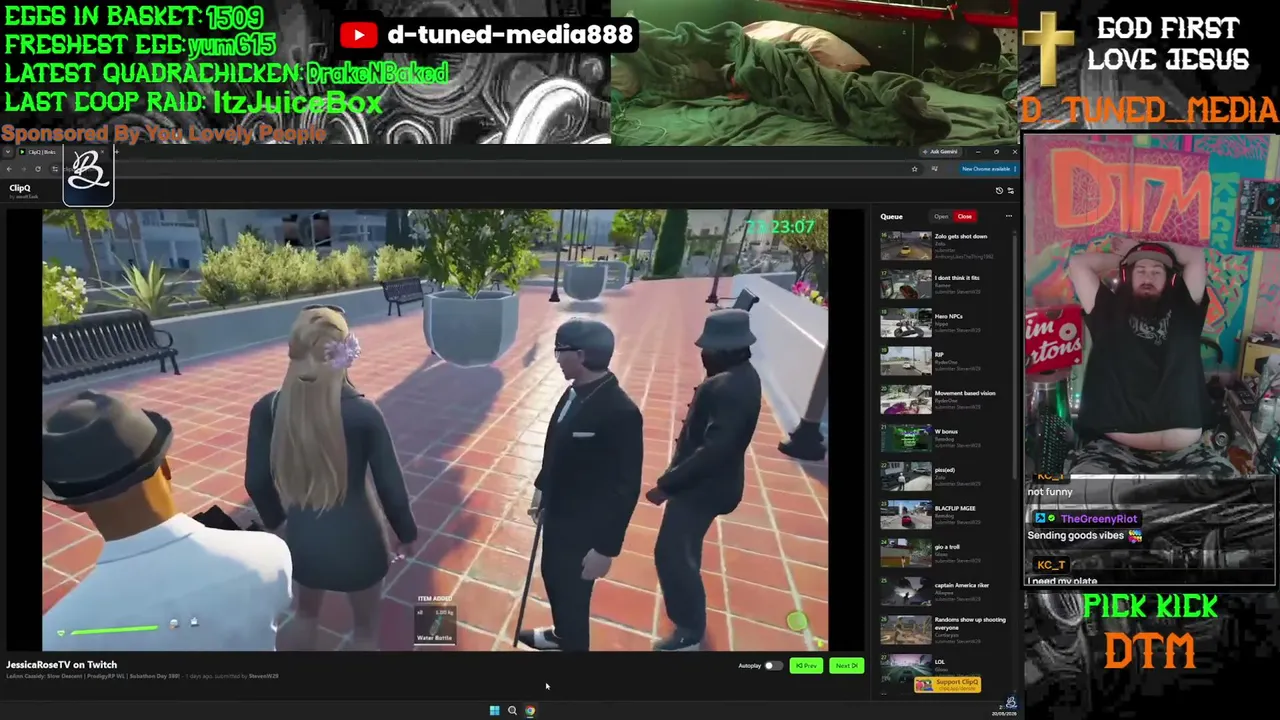Open Windows taskbar search
Screen dimensions: 1280x720
pyautogui.click(x=512, y=711)
